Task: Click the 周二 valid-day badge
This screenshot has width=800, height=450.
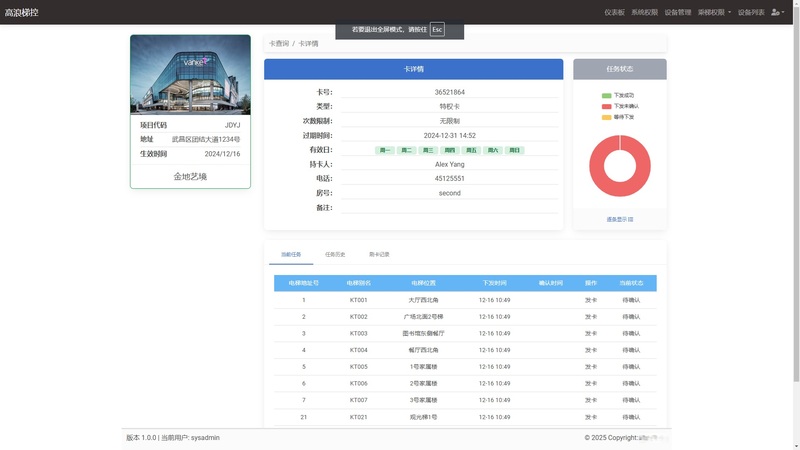Action: click(406, 150)
